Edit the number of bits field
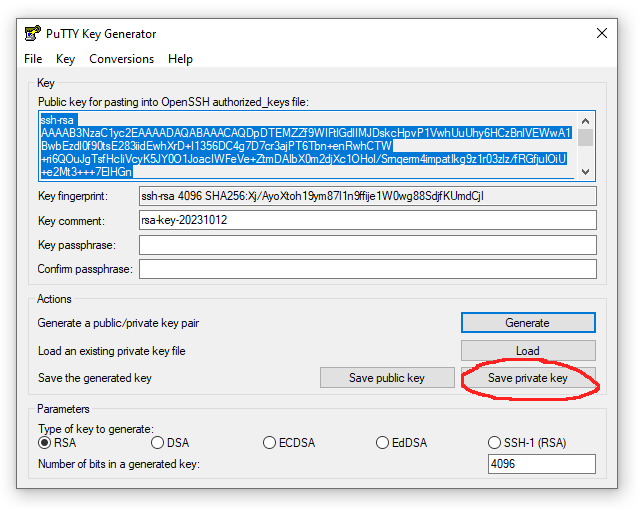The image size is (637, 509). click(x=541, y=464)
